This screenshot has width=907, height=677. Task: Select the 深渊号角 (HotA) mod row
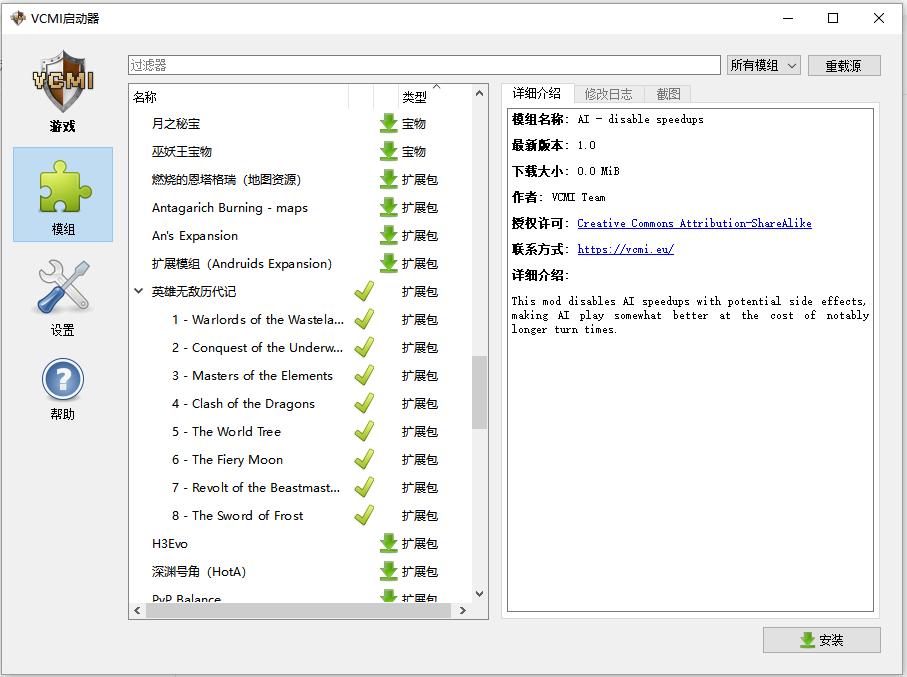(301, 571)
